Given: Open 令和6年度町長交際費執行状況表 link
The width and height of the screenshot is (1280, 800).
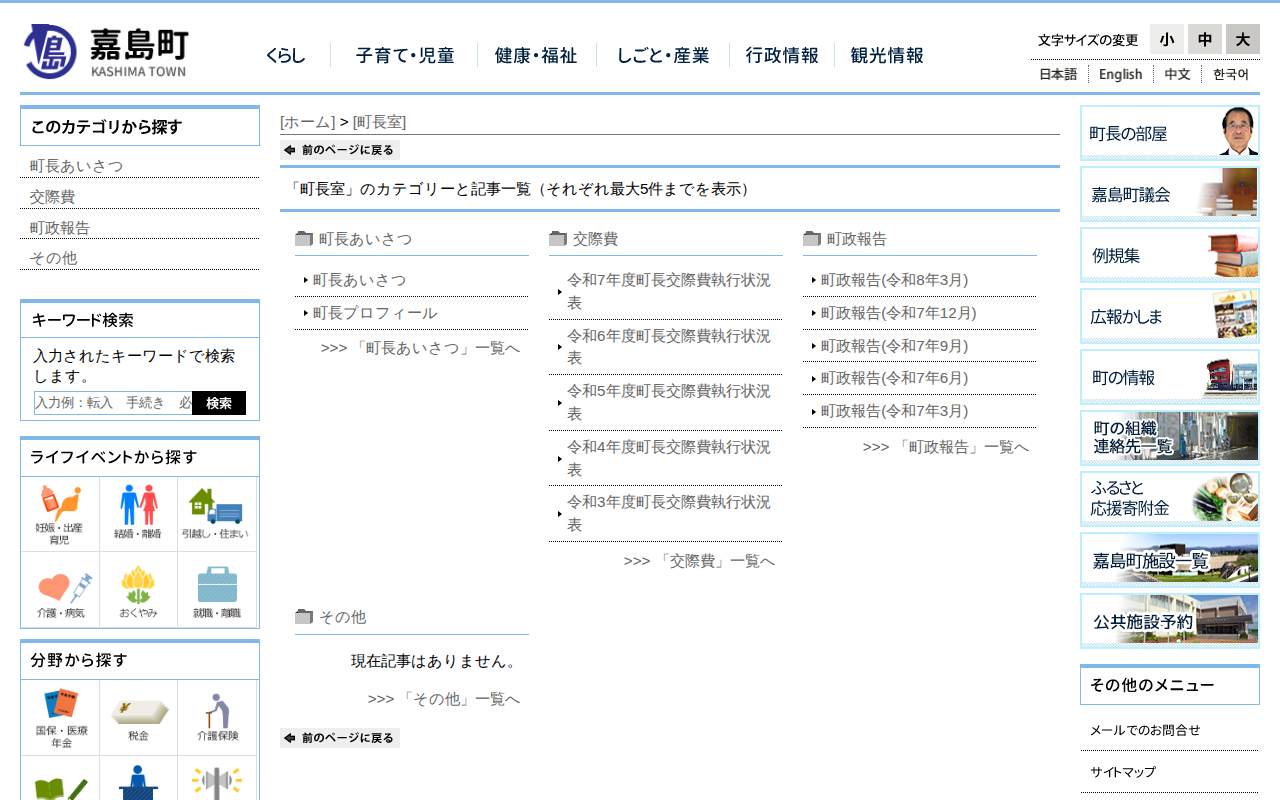Looking at the screenshot, I should click(x=669, y=347).
